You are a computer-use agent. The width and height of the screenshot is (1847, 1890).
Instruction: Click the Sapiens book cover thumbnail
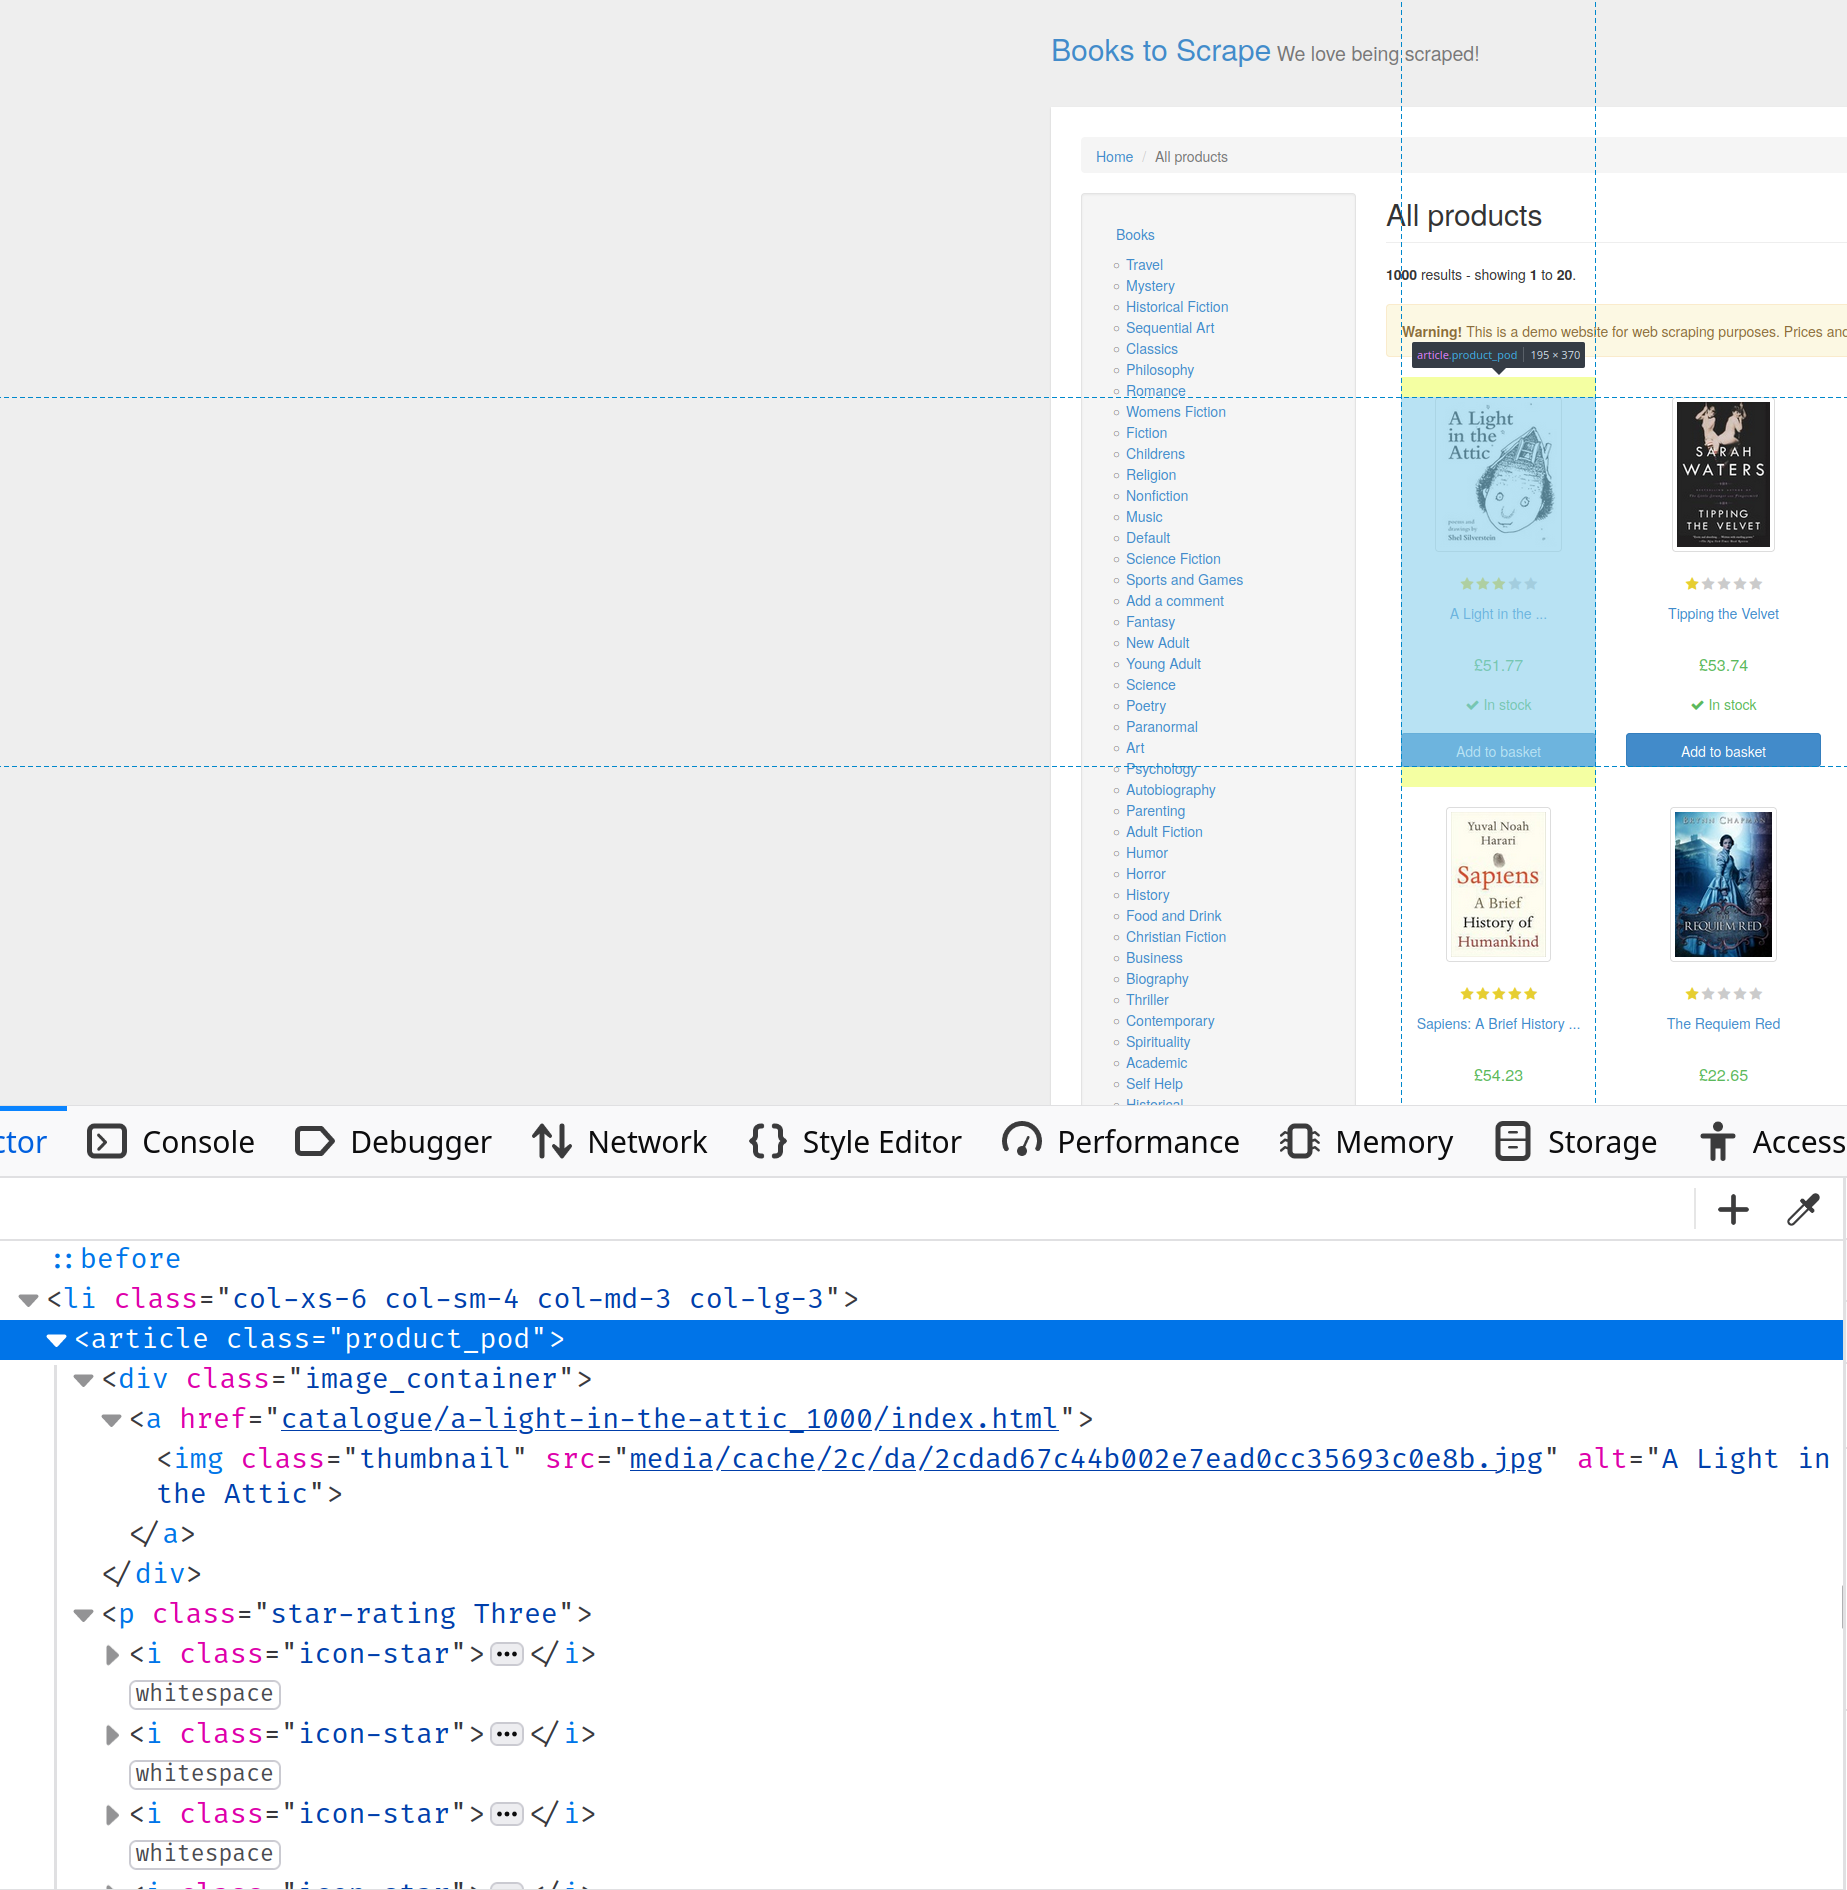tap(1497, 884)
